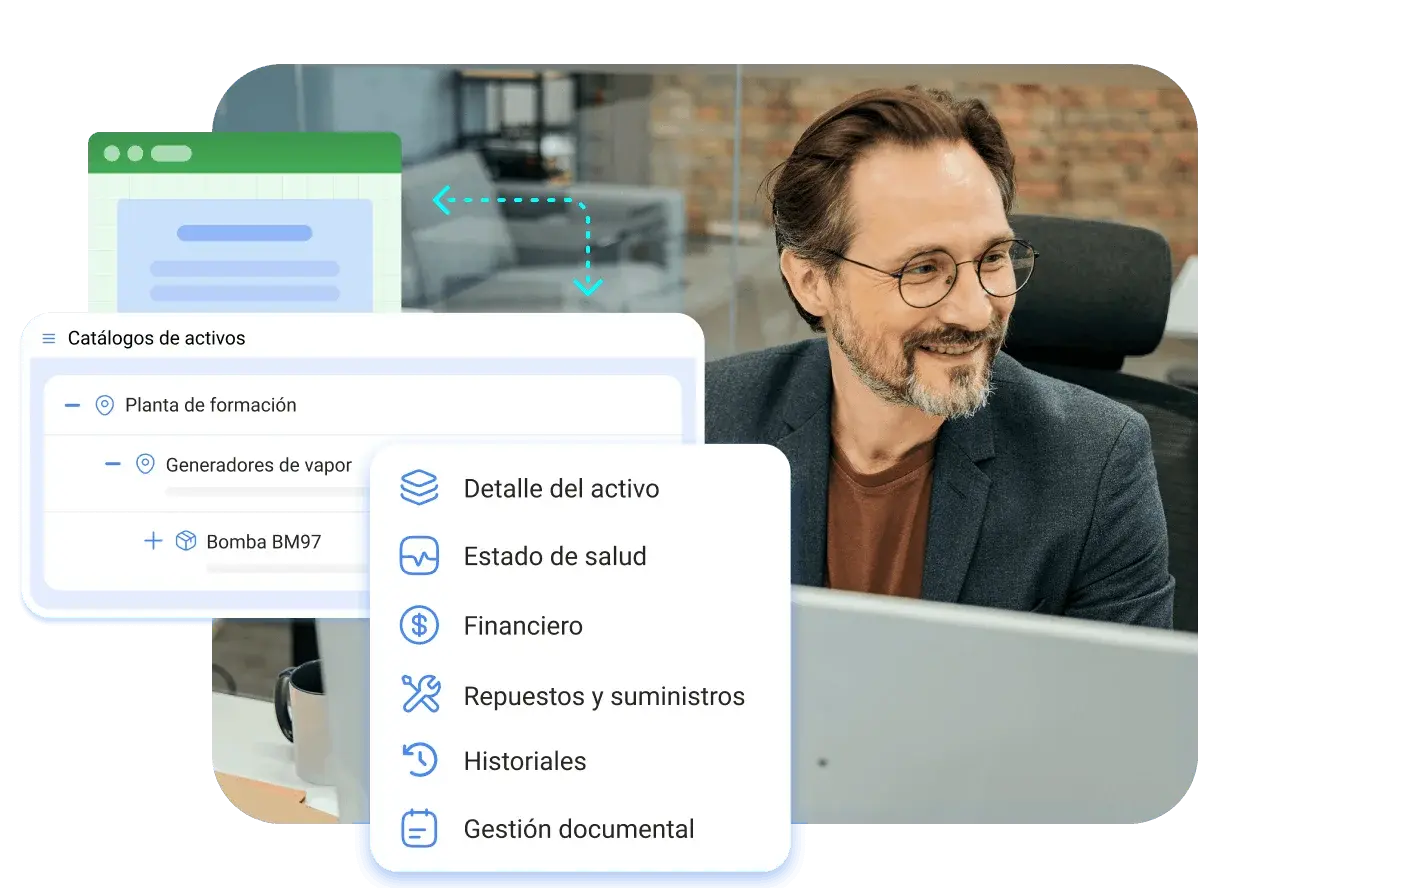Collapse the Planta de formación tree node

click(71, 405)
